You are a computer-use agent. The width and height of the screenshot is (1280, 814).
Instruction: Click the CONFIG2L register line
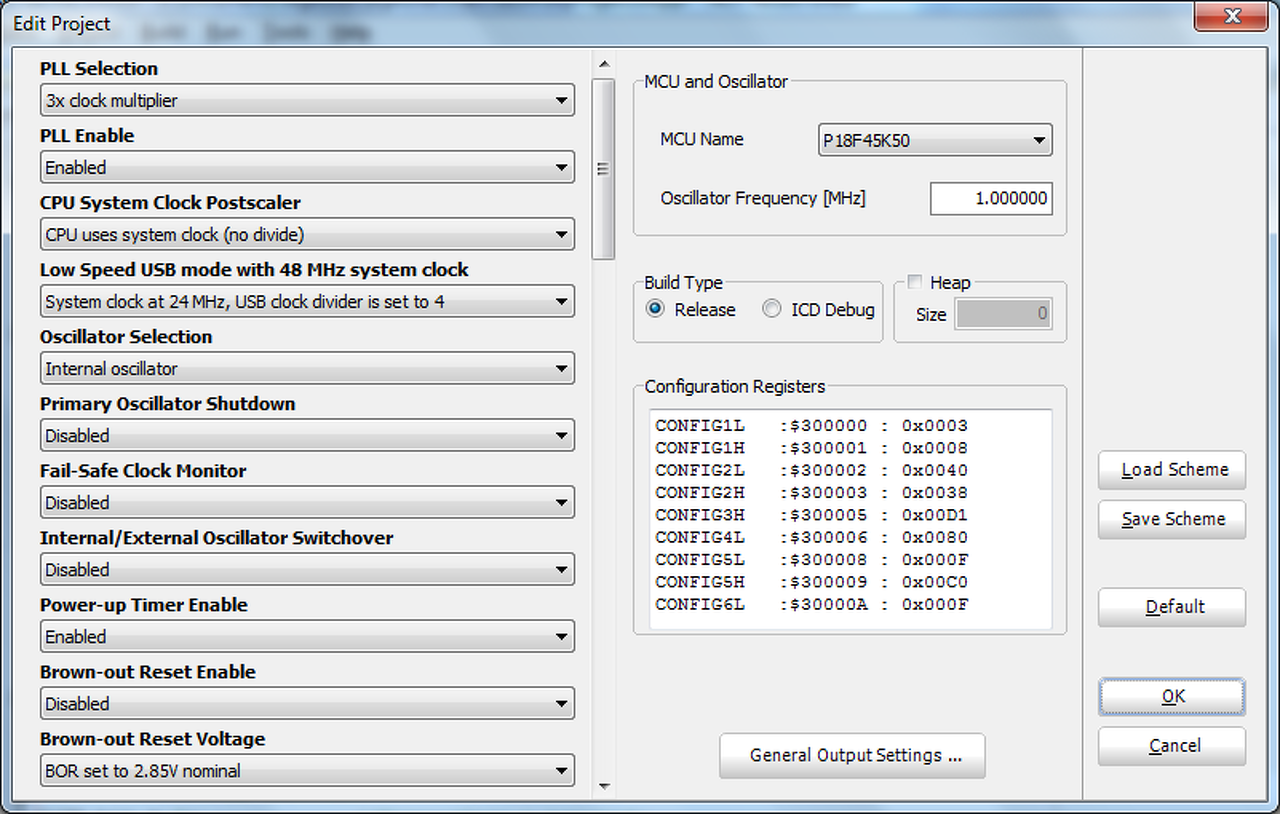point(812,470)
